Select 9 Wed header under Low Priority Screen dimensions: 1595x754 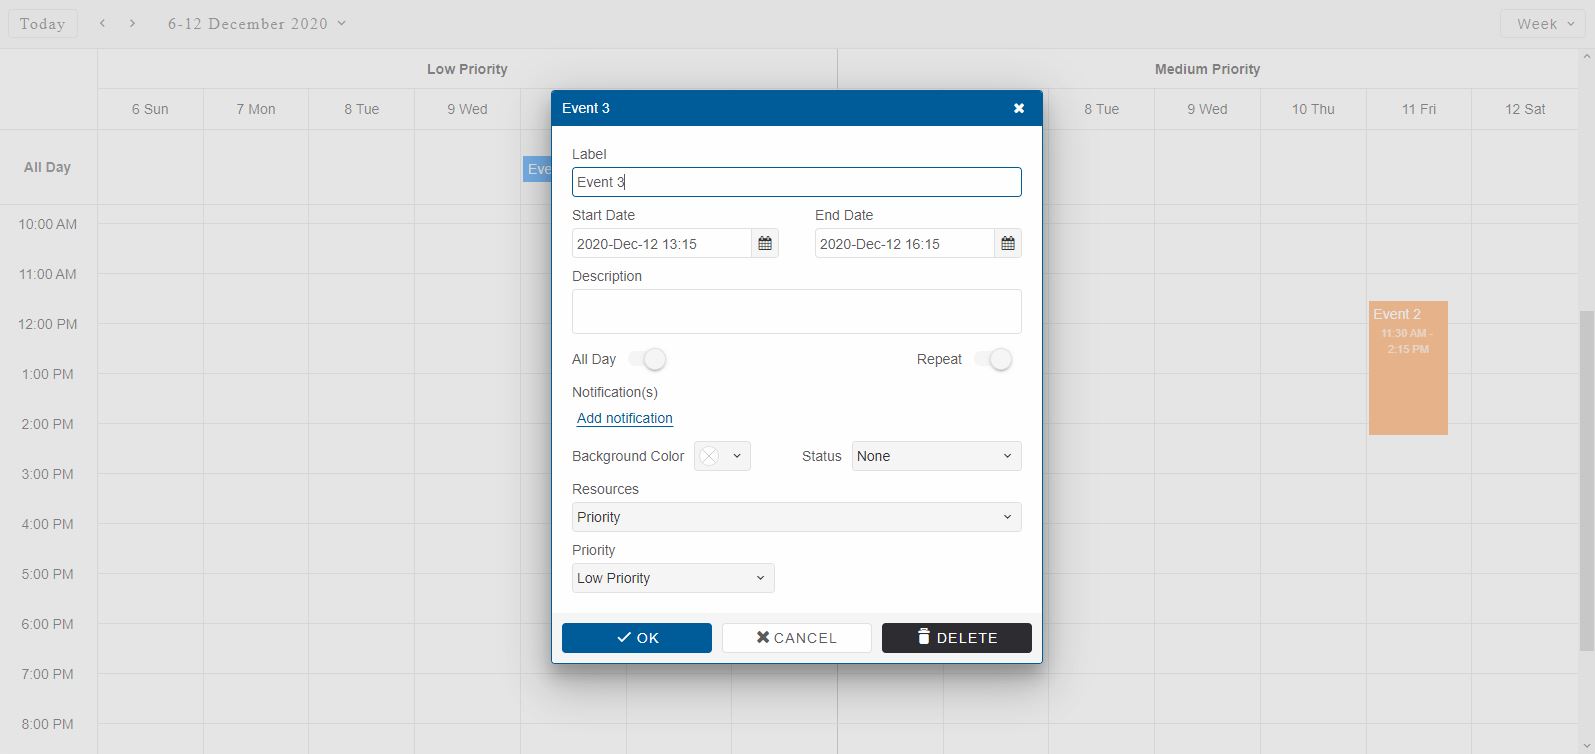coord(467,109)
